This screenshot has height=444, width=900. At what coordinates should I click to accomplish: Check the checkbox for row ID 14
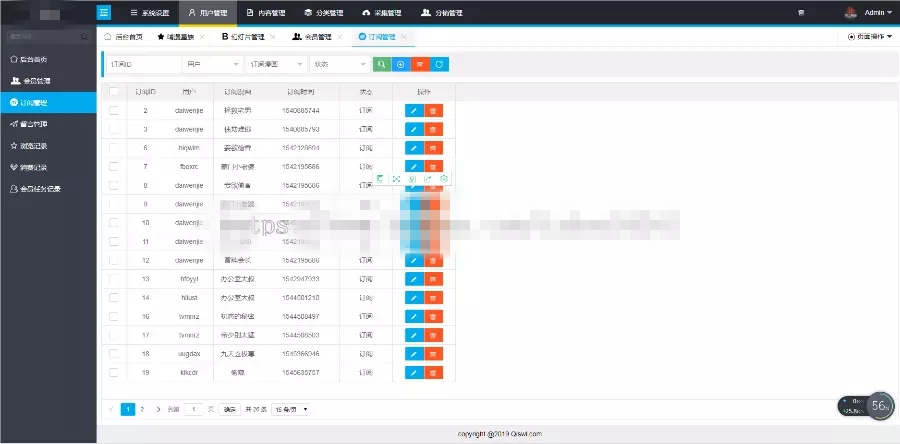click(x=114, y=298)
